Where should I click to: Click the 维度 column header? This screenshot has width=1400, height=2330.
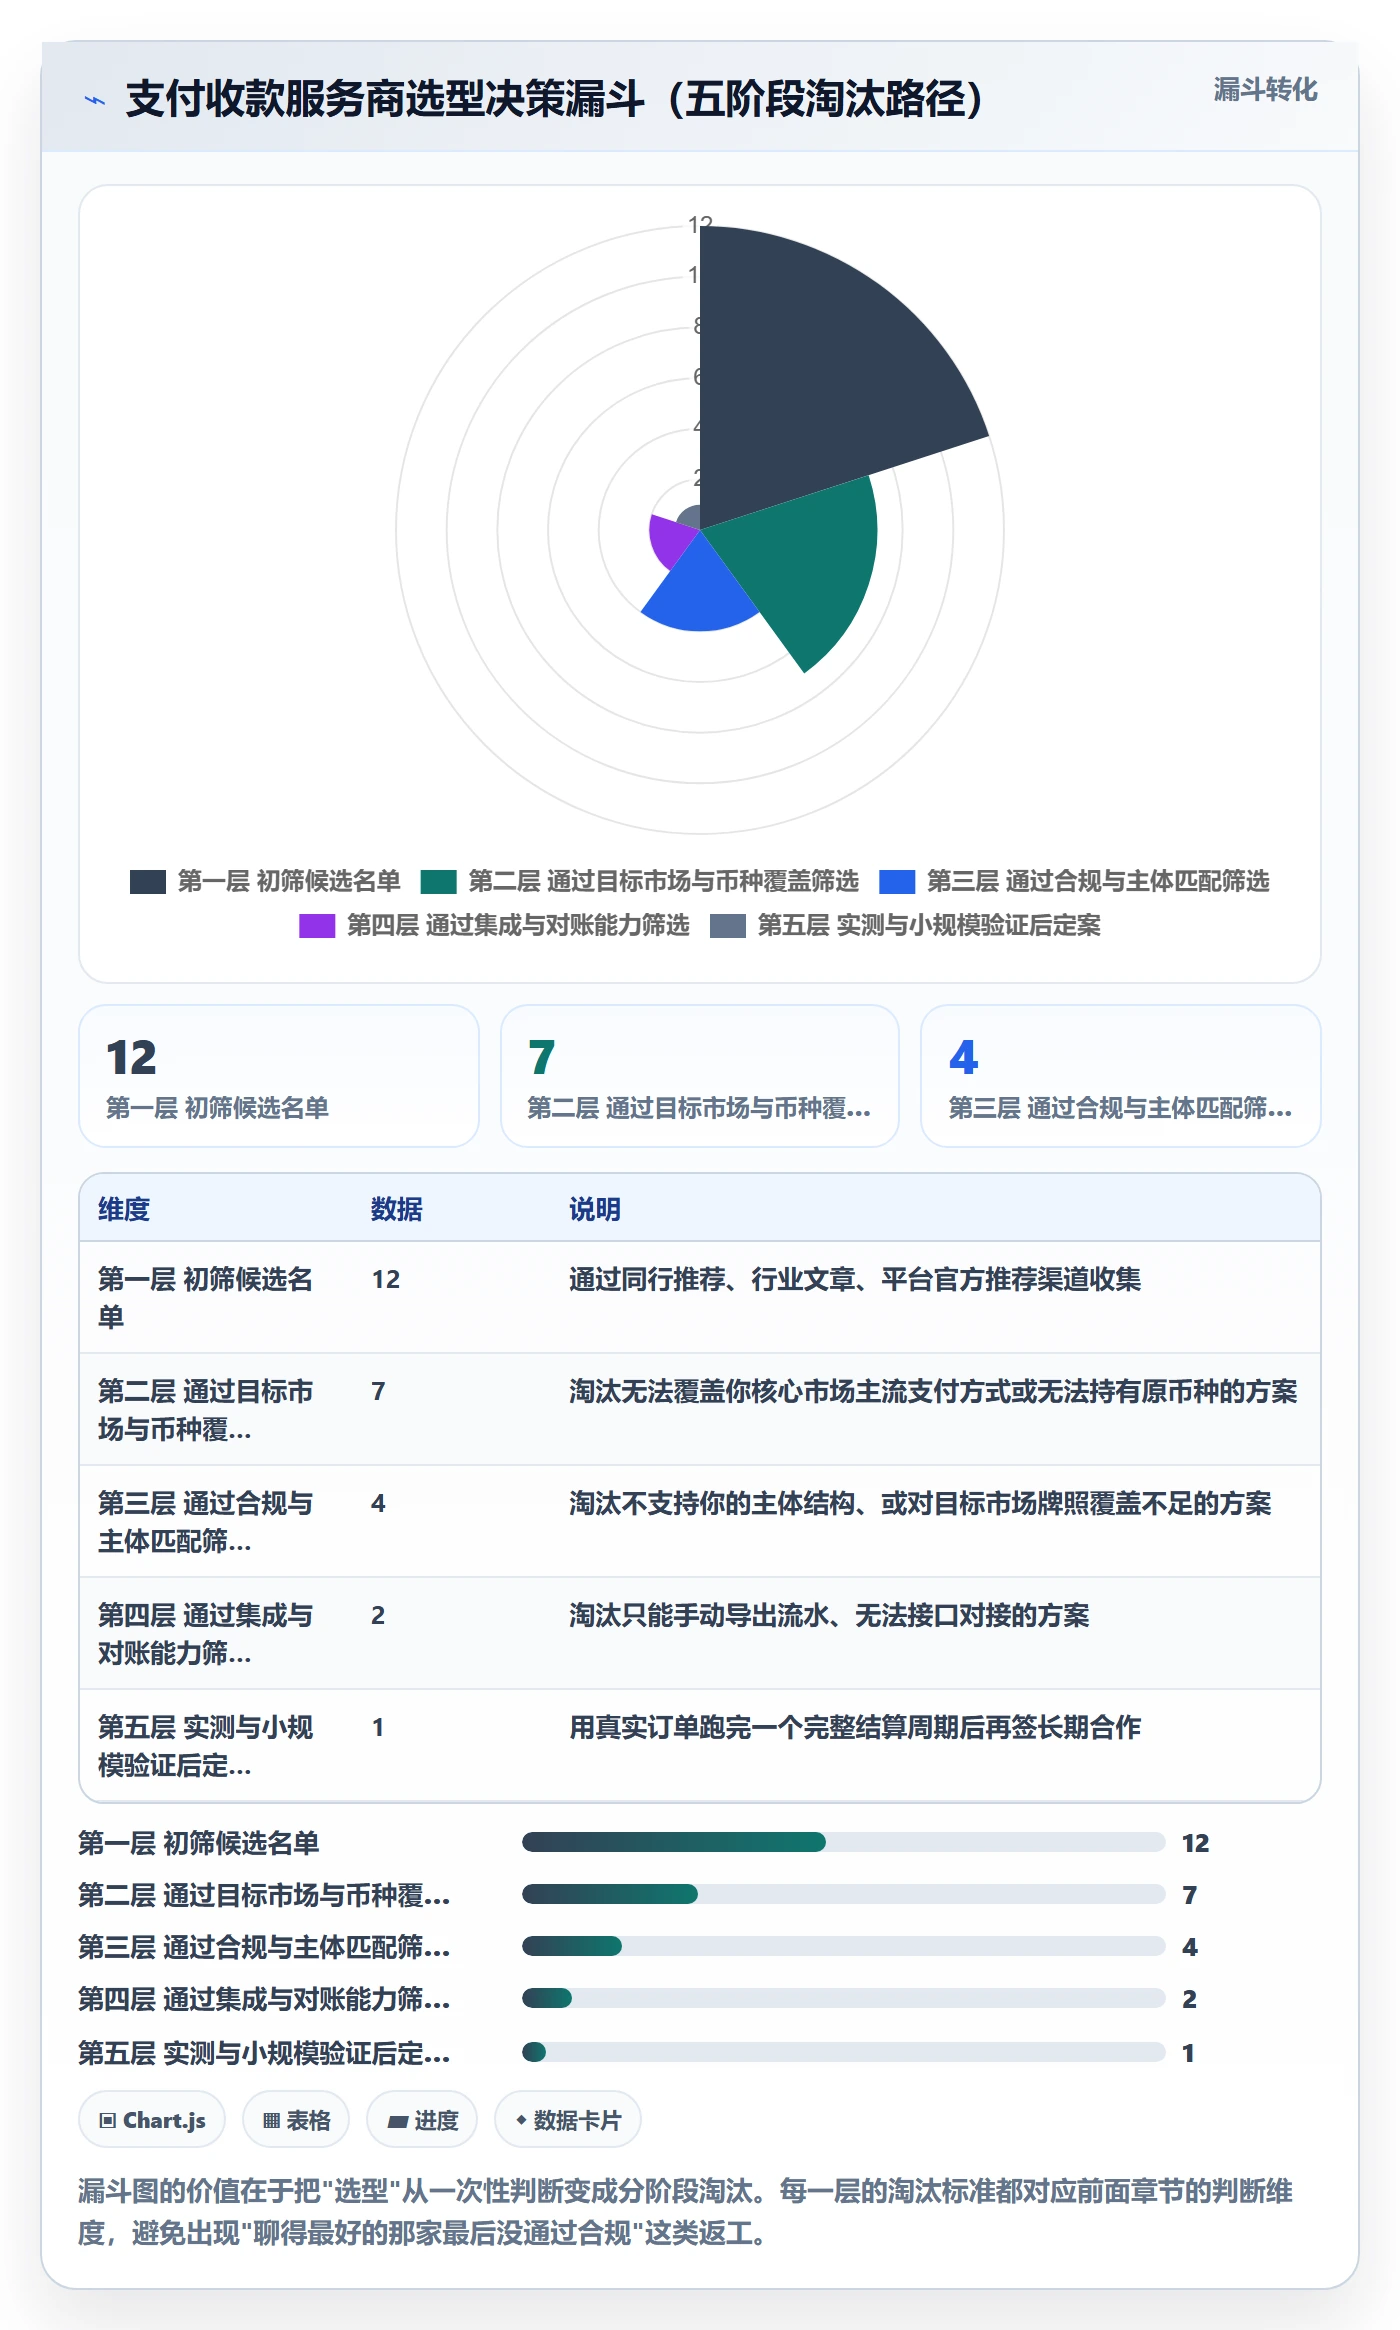(x=124, y=1209)
